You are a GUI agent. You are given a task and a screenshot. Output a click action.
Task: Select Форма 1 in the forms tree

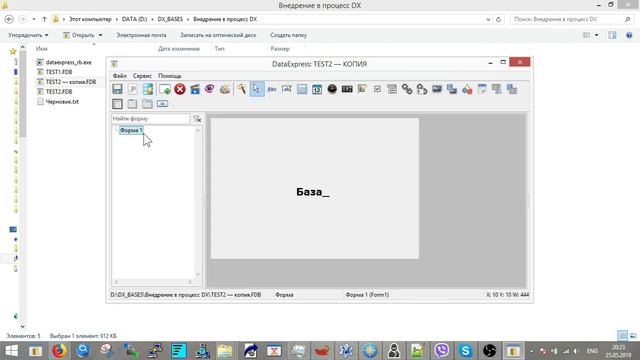pyautogui.click(x=131, y=130)
